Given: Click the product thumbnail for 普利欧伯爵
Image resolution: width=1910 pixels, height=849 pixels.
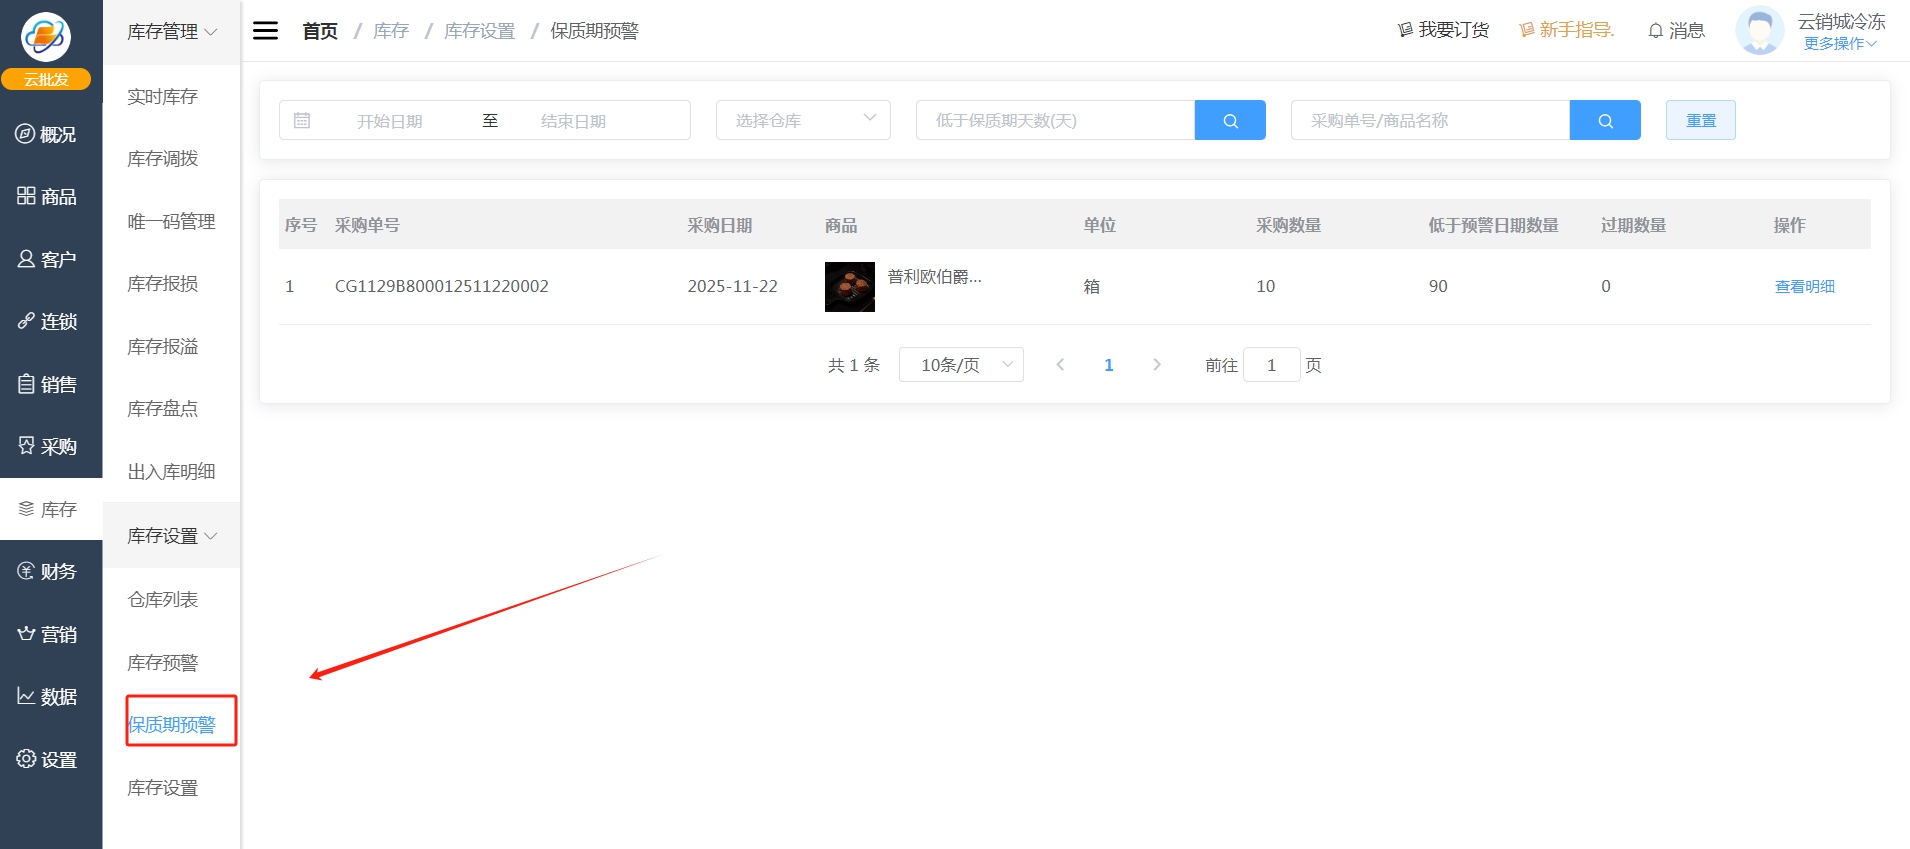Looking at the screenshot, I should 850,287.
